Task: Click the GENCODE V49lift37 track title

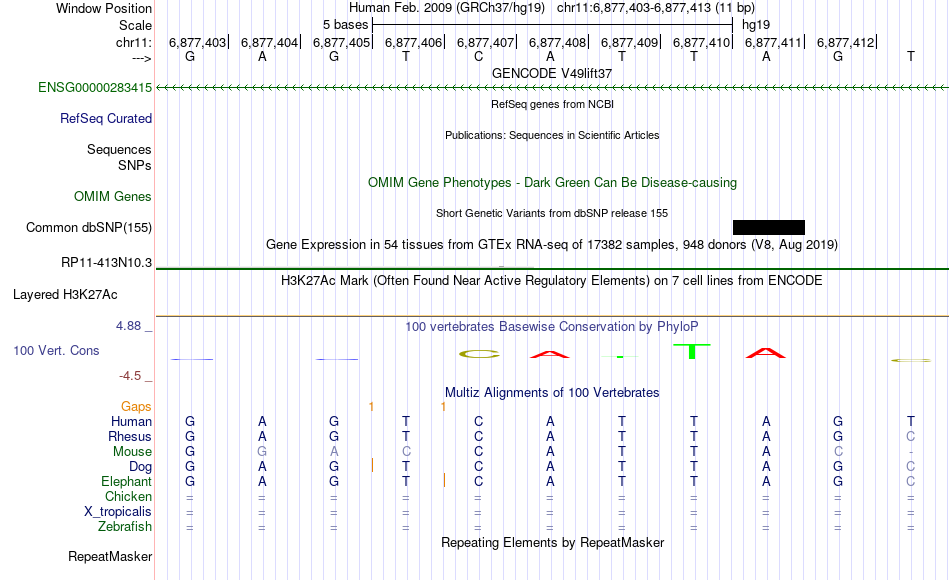Action: (552, 73)
